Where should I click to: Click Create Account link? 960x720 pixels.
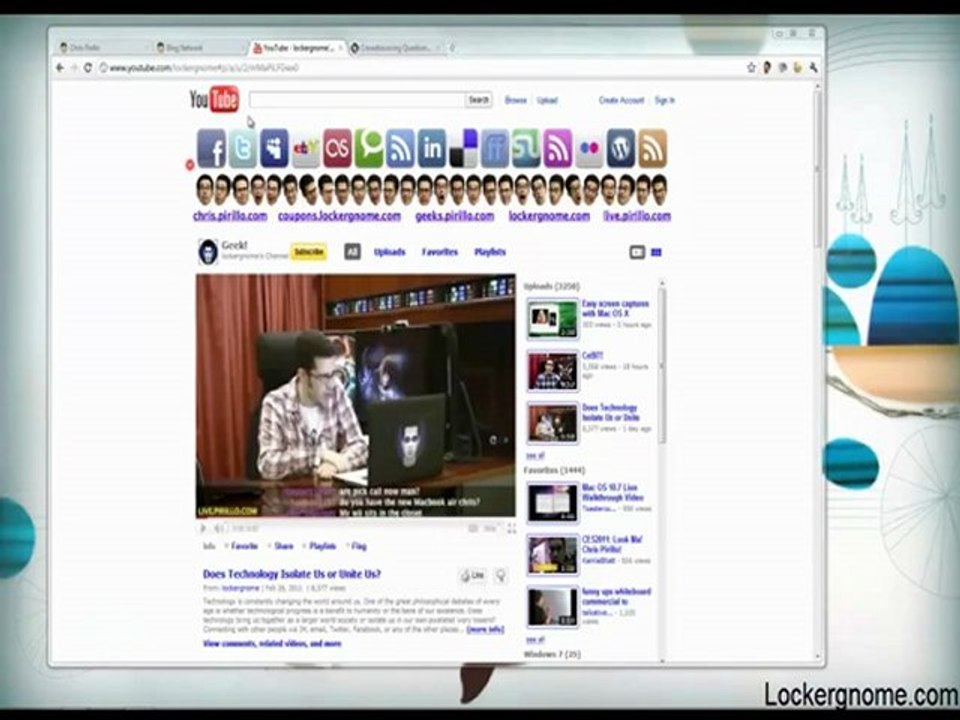(x=621, y=100)
